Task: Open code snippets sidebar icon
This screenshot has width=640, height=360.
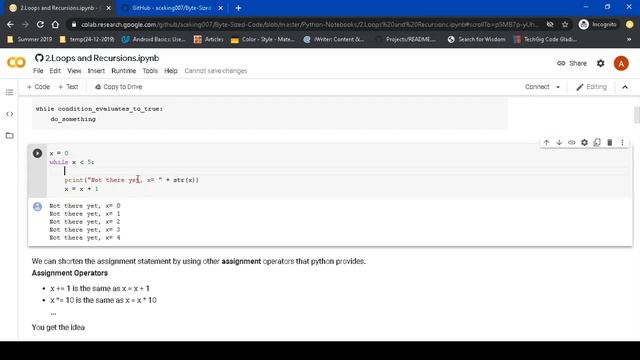Action: pyautogui.click(x=9, y=114)
